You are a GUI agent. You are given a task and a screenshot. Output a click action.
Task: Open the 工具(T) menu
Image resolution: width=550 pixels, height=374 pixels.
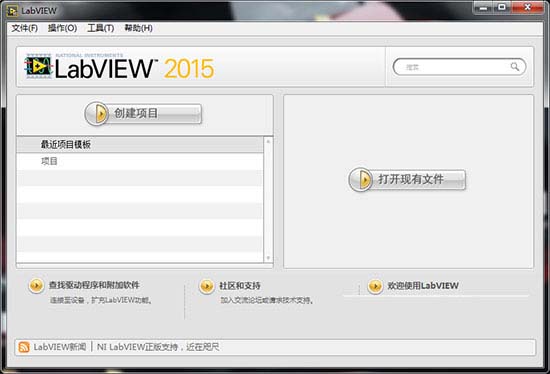click(x=101, y=28)
